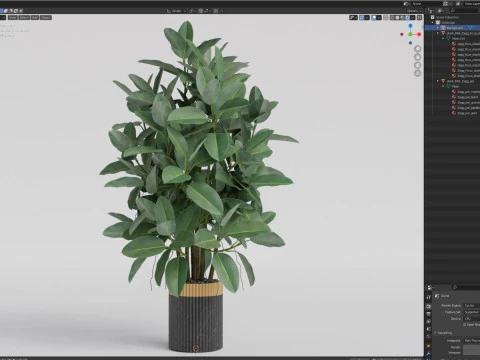Open the Object properties tab
The image size is (480, 360).
[x=428, y=346]
